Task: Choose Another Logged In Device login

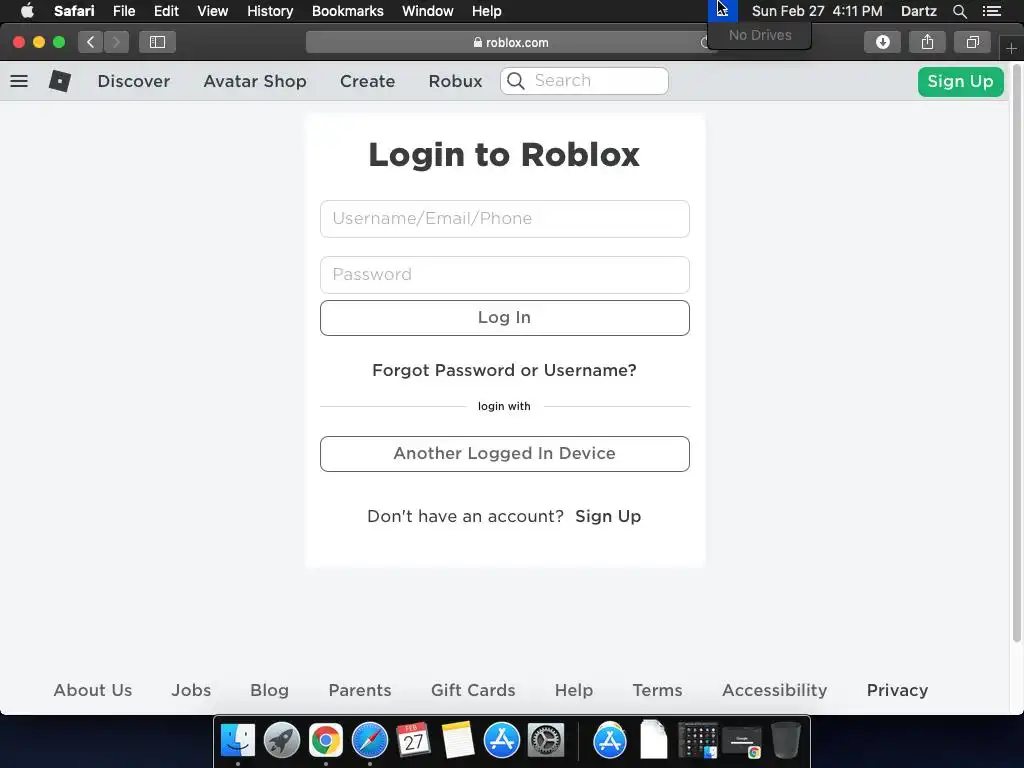Action: tap(504, 454)
